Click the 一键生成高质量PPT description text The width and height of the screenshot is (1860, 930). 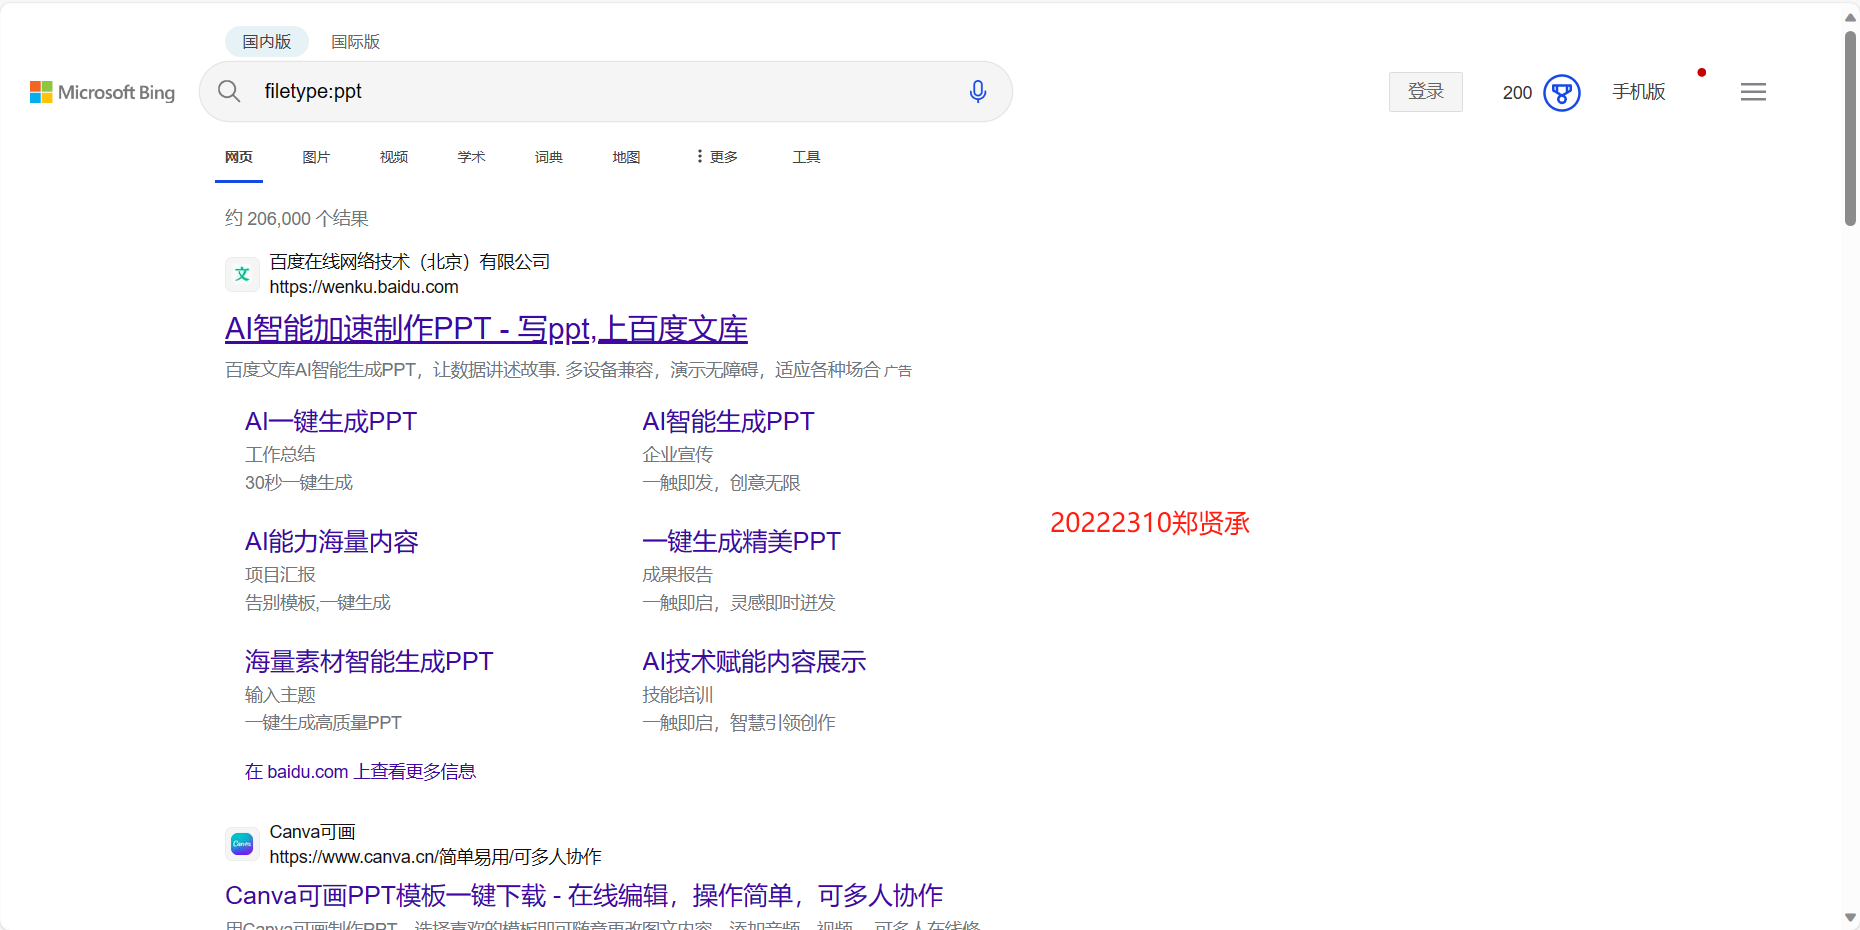[323, 723]
